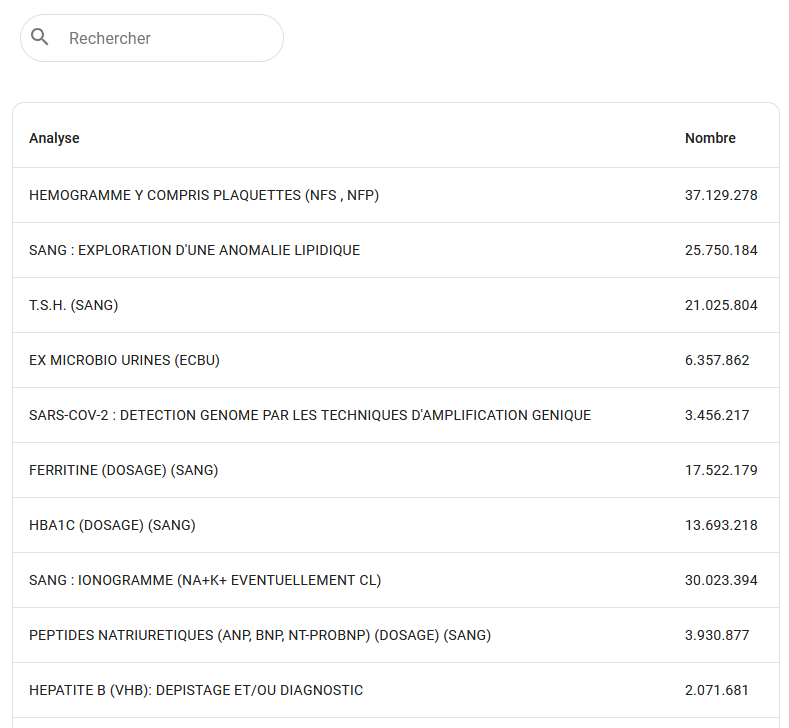This screenshot has width=789, height=728.
Task: Select the SANG : IONOGRAMME row
Action: point(205,580)
